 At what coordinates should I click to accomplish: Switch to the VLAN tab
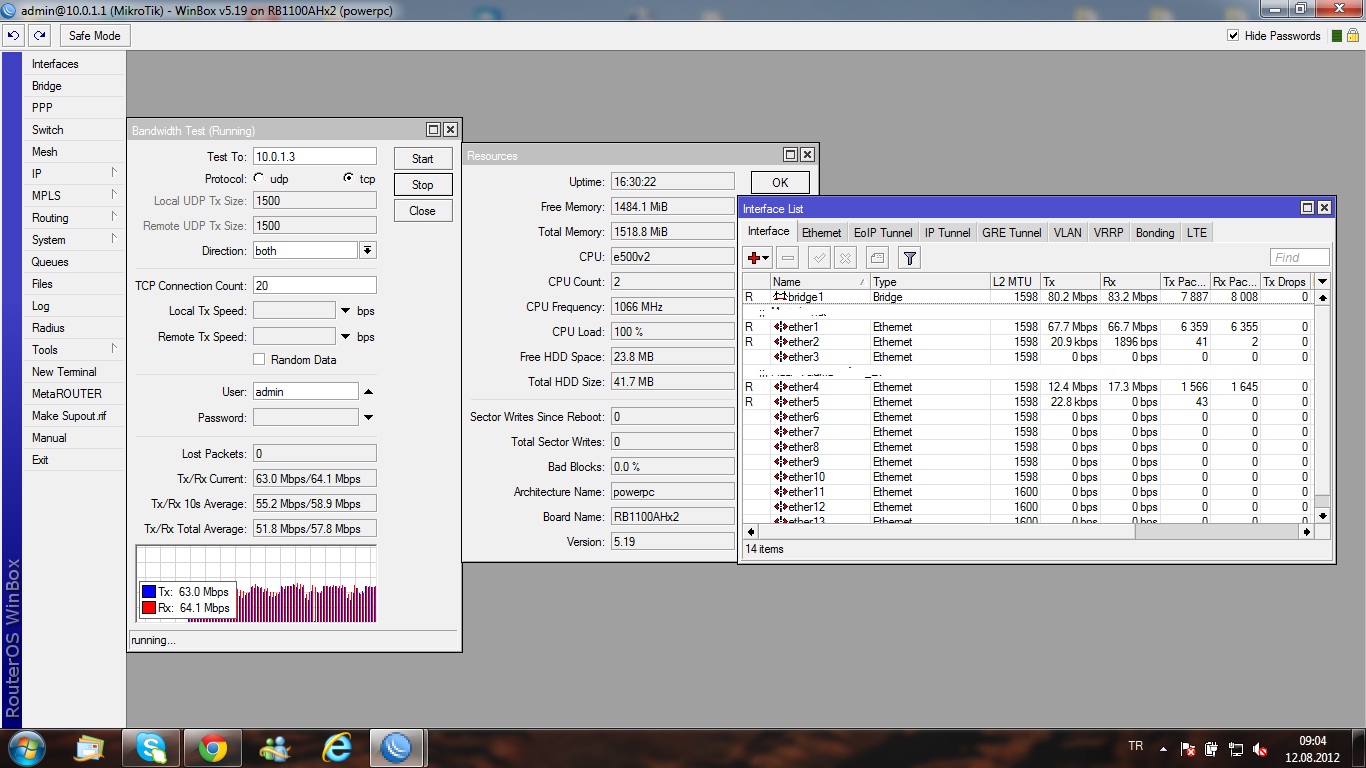[x=1067, y=232]
